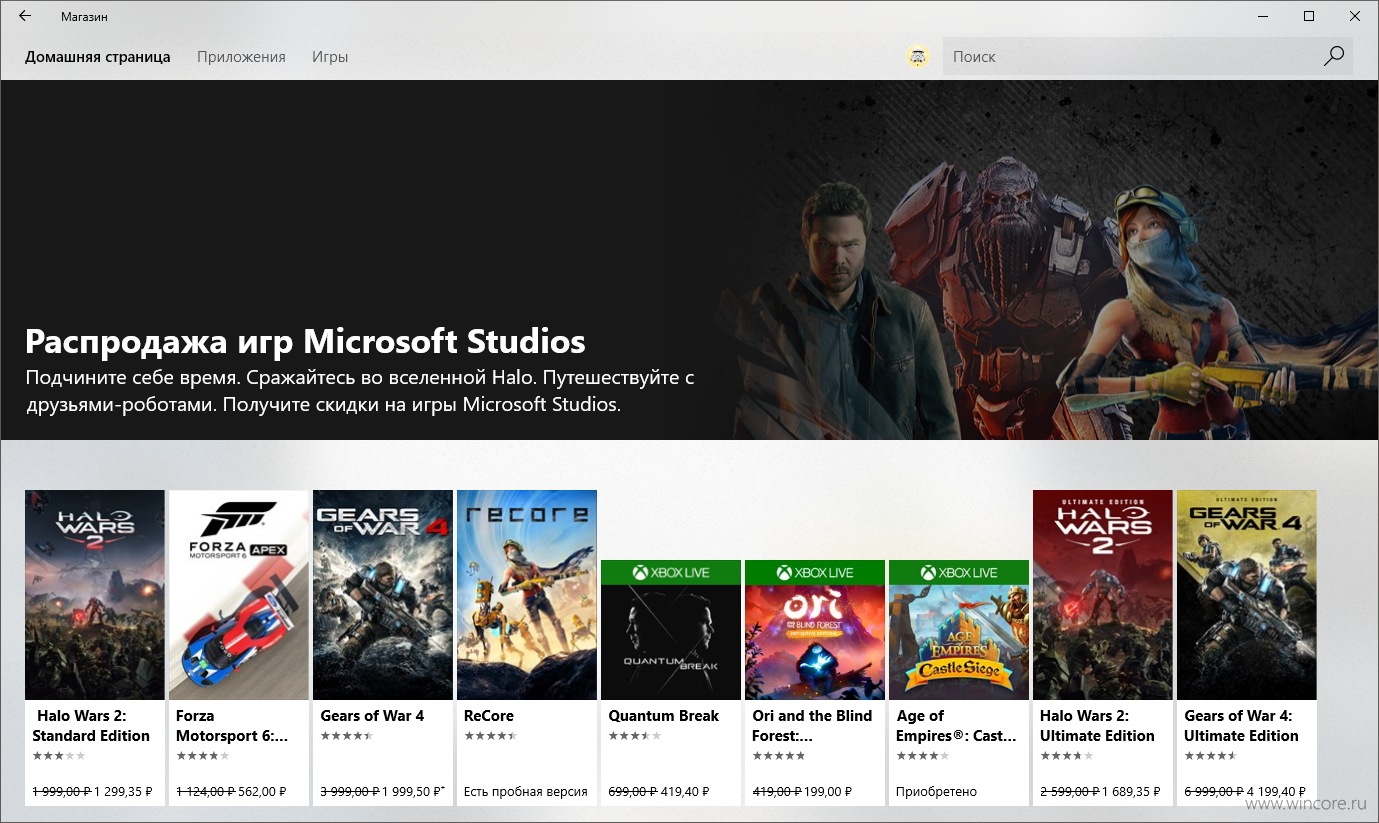Click the 4 199,40 ₽ price
Image resolution: width=1379 pixels, height=823 pixels.
[1277, 791]
